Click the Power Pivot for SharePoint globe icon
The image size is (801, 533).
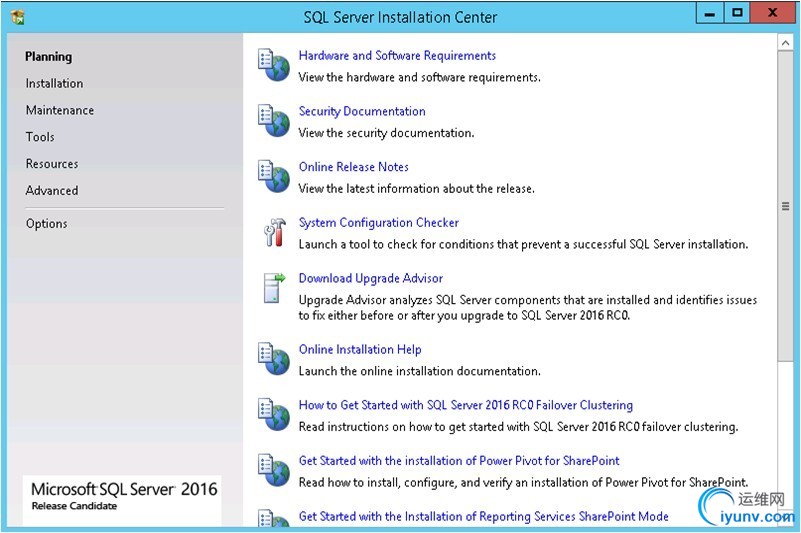coord(274,470)
